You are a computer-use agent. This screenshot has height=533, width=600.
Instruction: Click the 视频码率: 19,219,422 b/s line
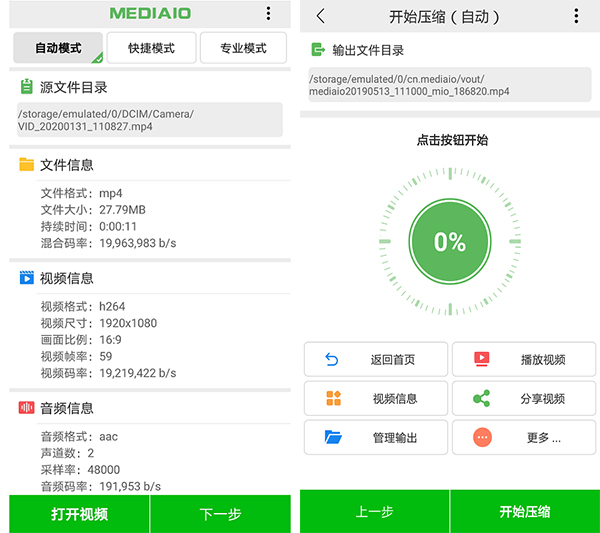tap(109, 373)
